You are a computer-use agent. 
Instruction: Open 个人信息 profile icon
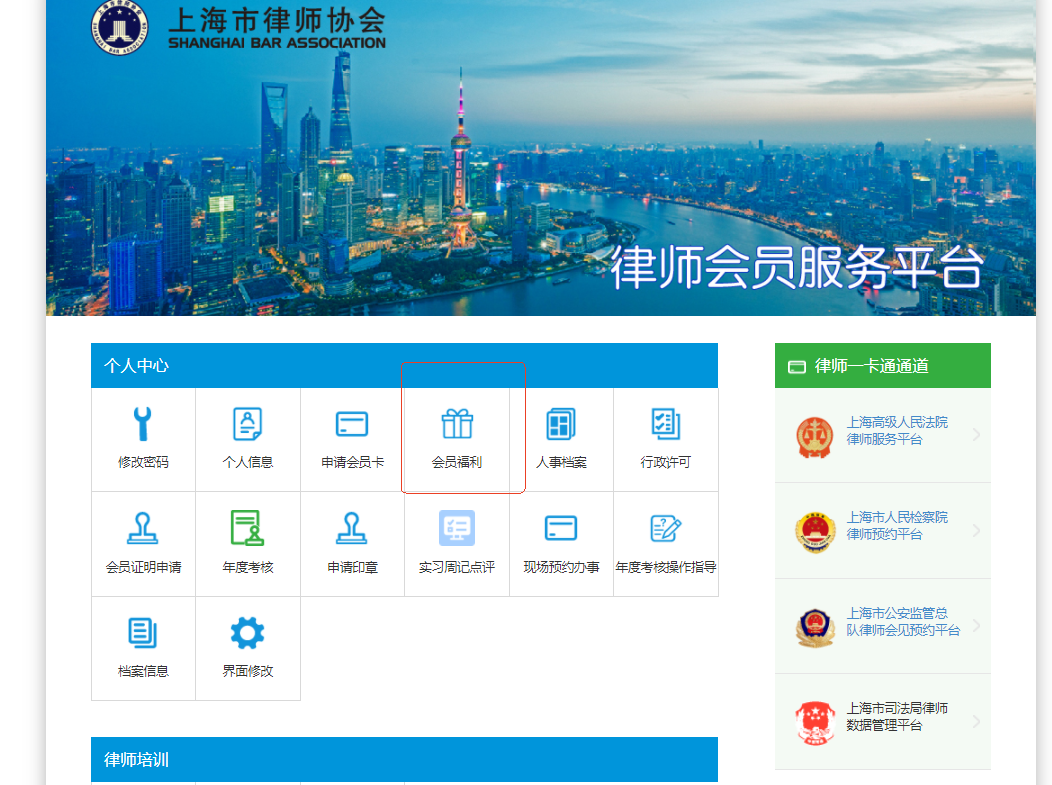click(x=247, y=424)
